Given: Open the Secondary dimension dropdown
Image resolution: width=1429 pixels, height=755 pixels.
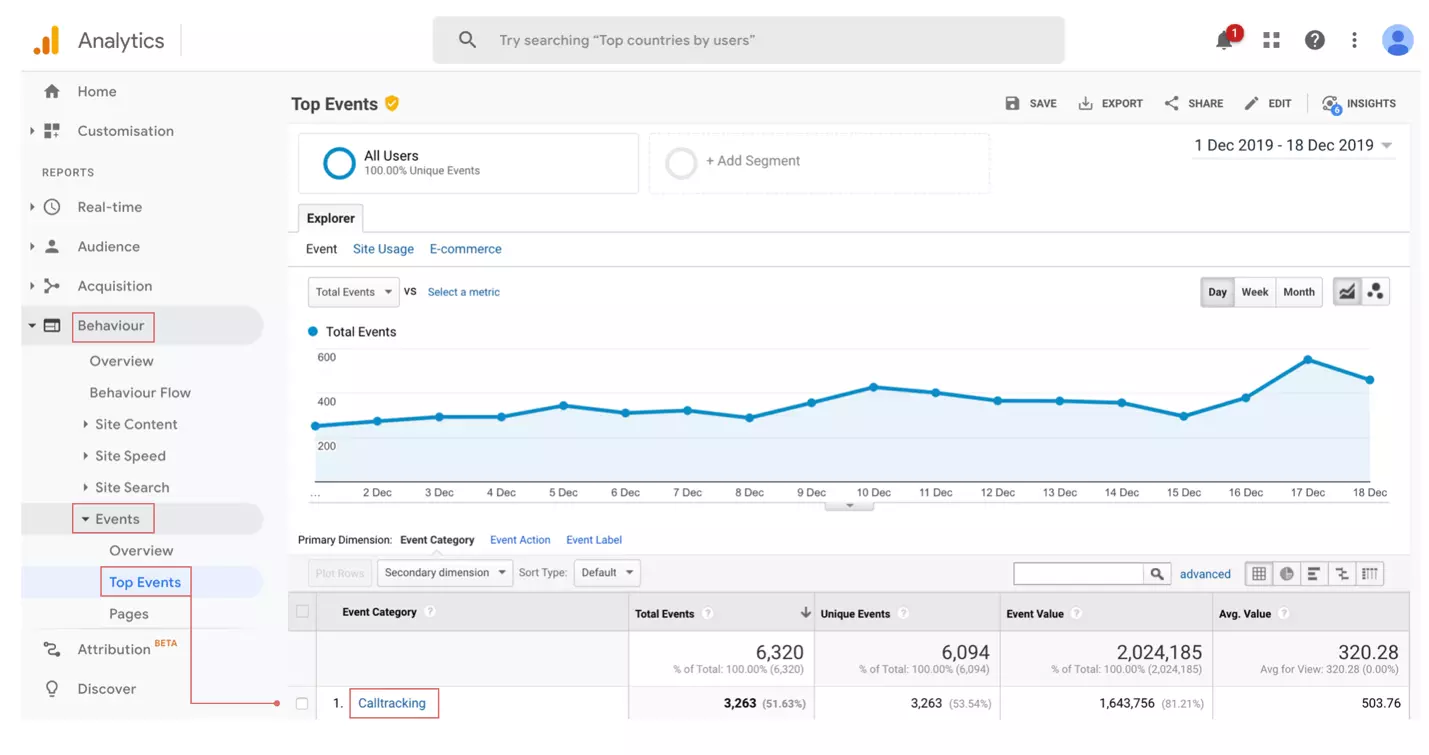Looking at the screenshot, I should point(443,573).
